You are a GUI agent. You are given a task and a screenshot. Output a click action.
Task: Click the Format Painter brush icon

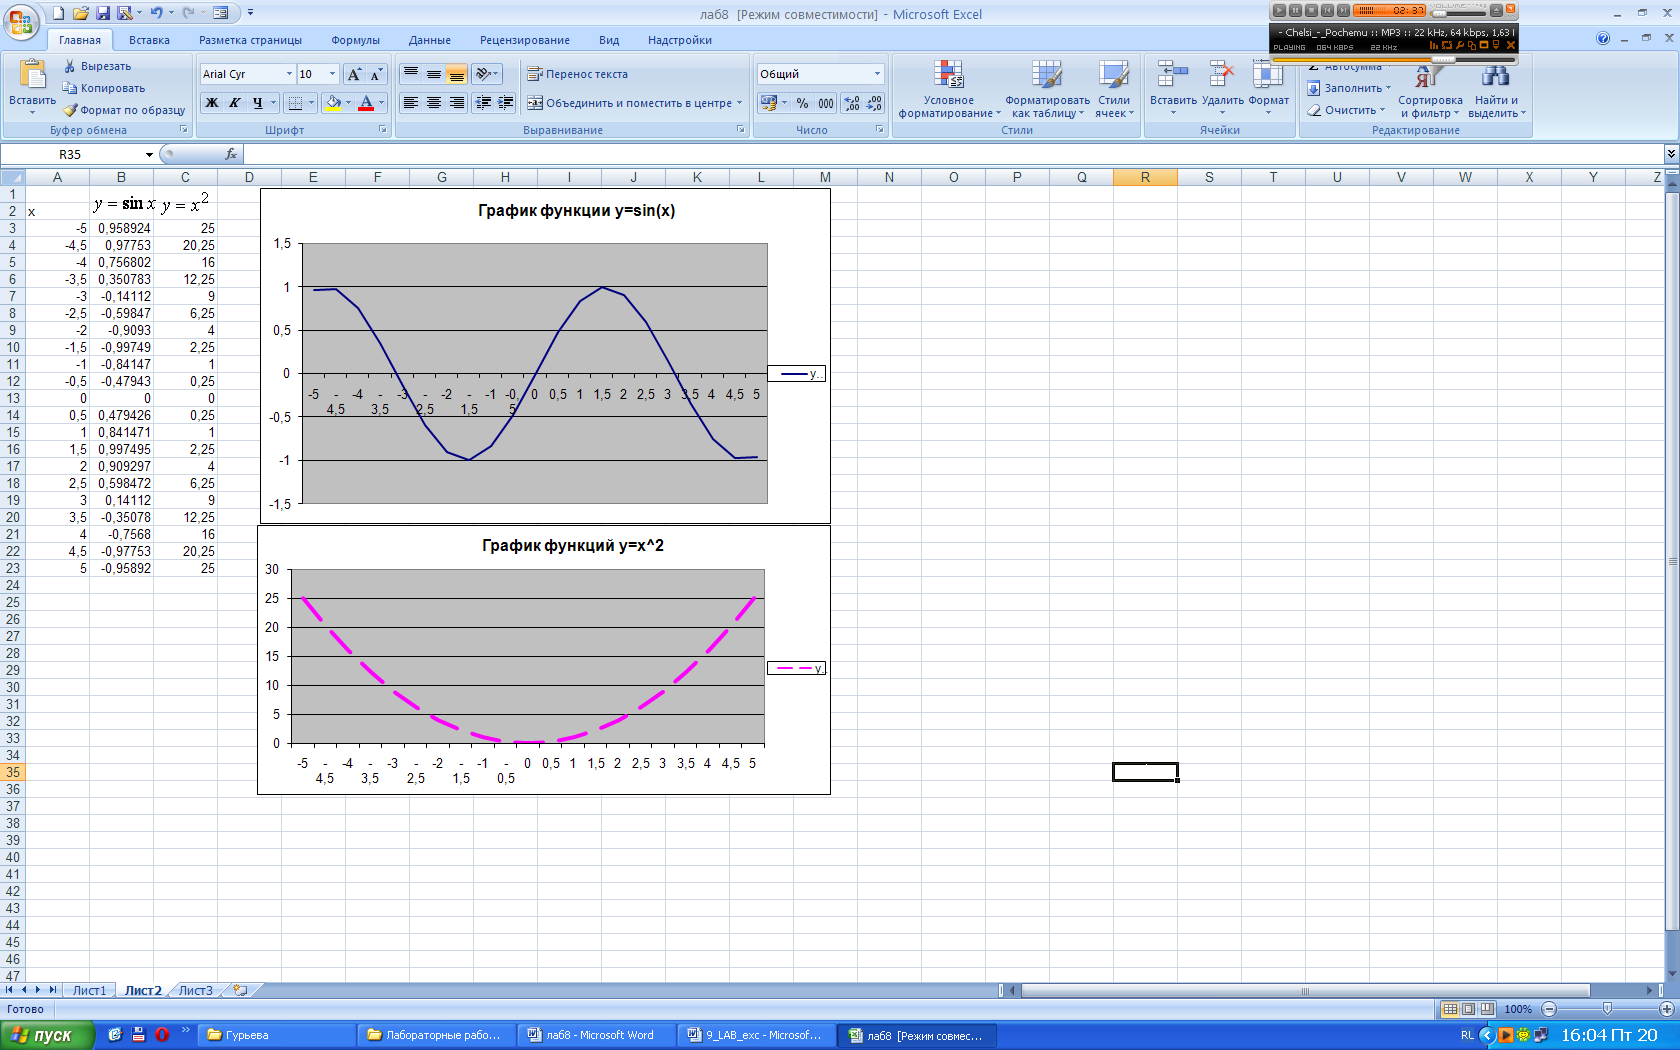71,110
